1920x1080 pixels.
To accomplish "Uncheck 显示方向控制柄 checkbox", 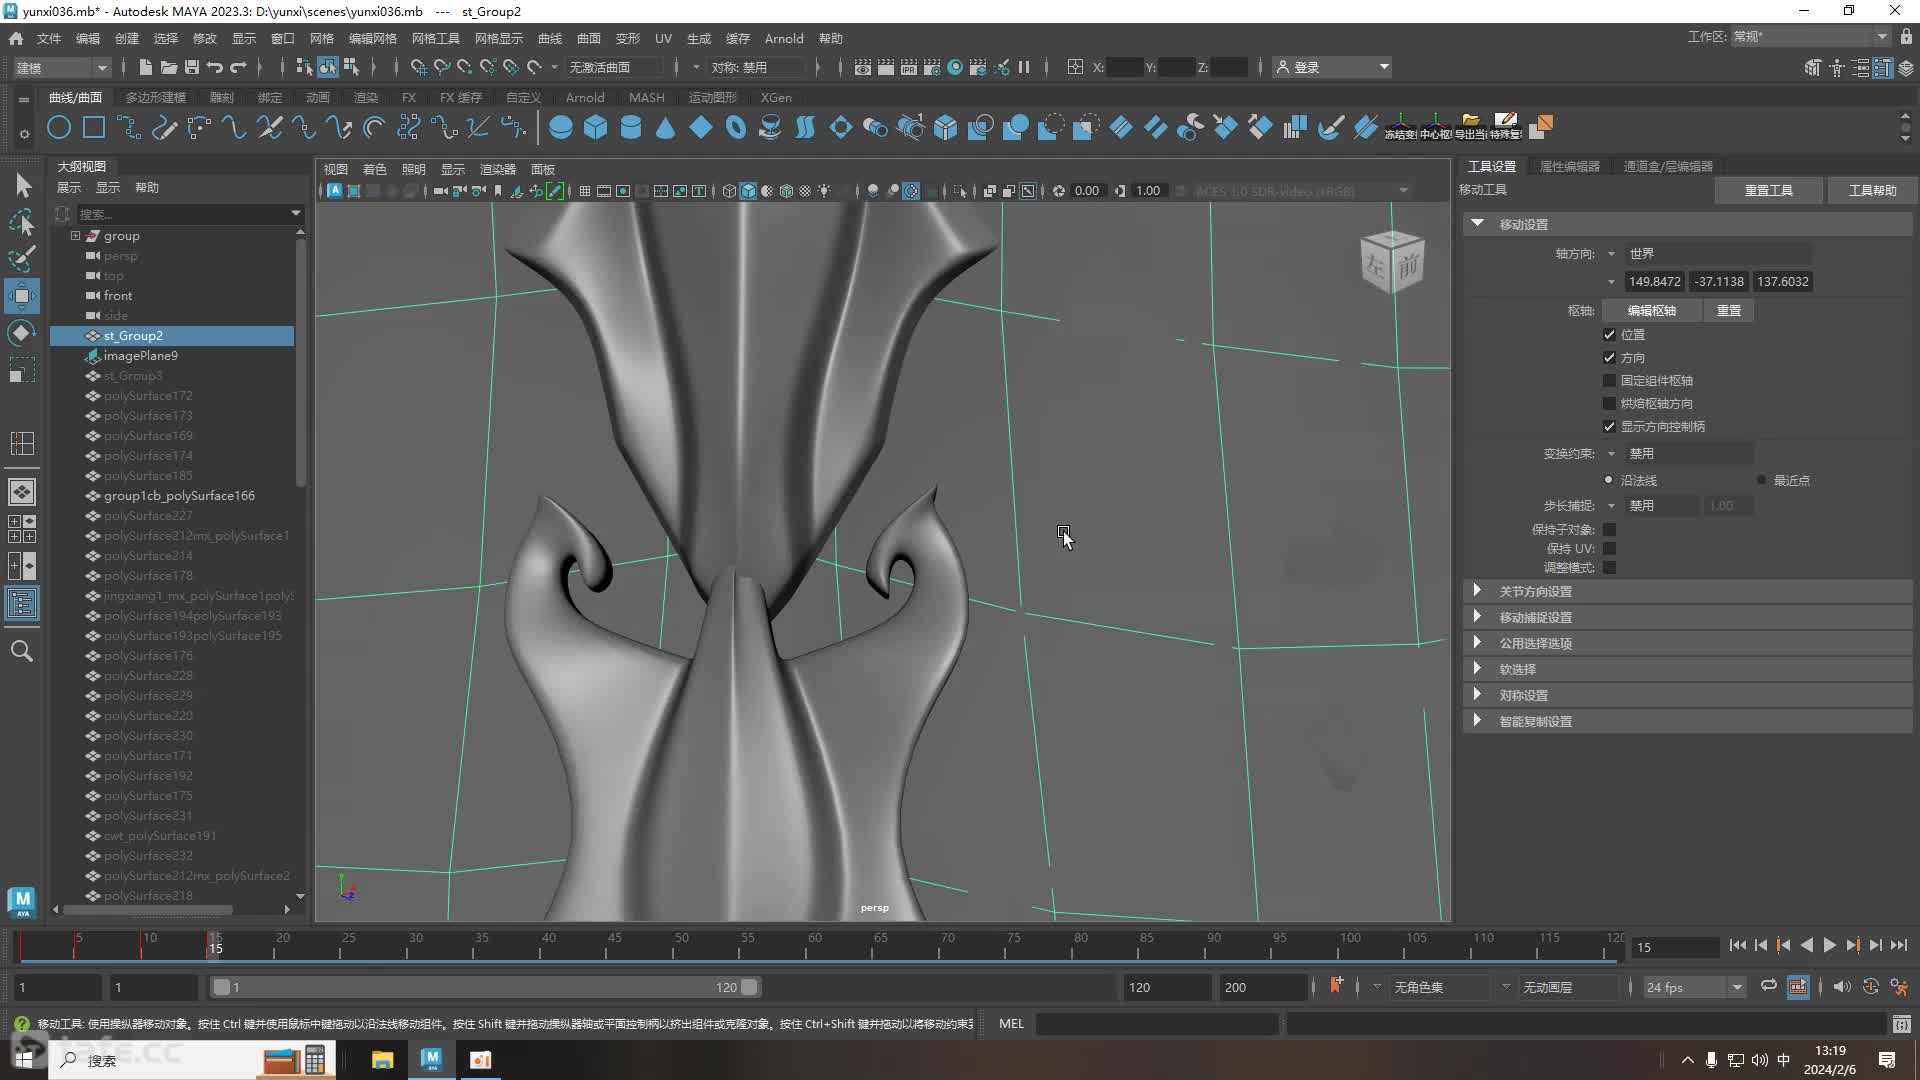I will (1609, 427).
